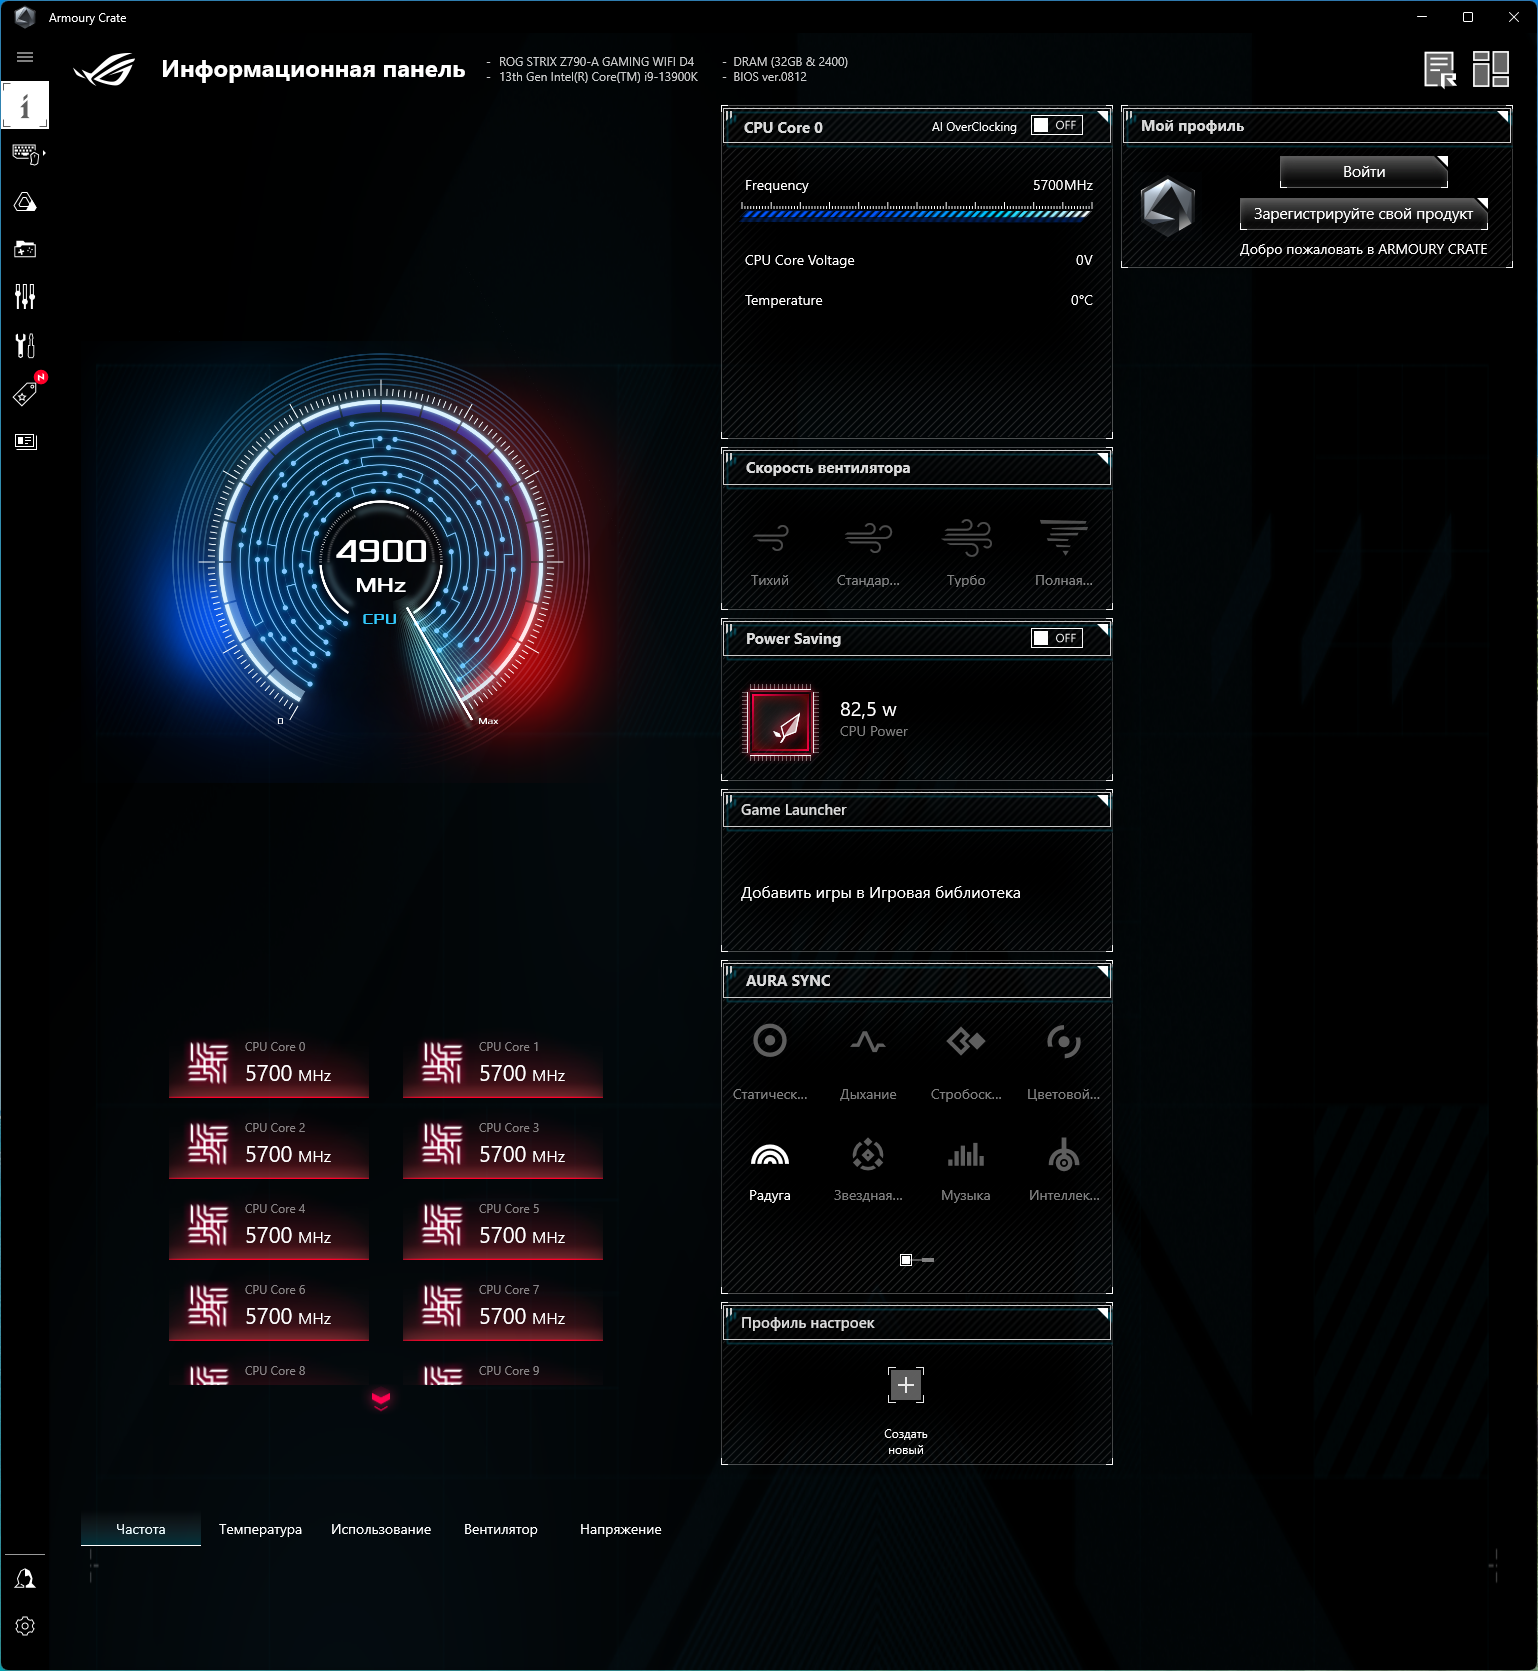The width and height of the screenshot is (1538, 1671).
Task: Open Scenario Profiles sliders icon in sidebar
Action: pos(25,296)
